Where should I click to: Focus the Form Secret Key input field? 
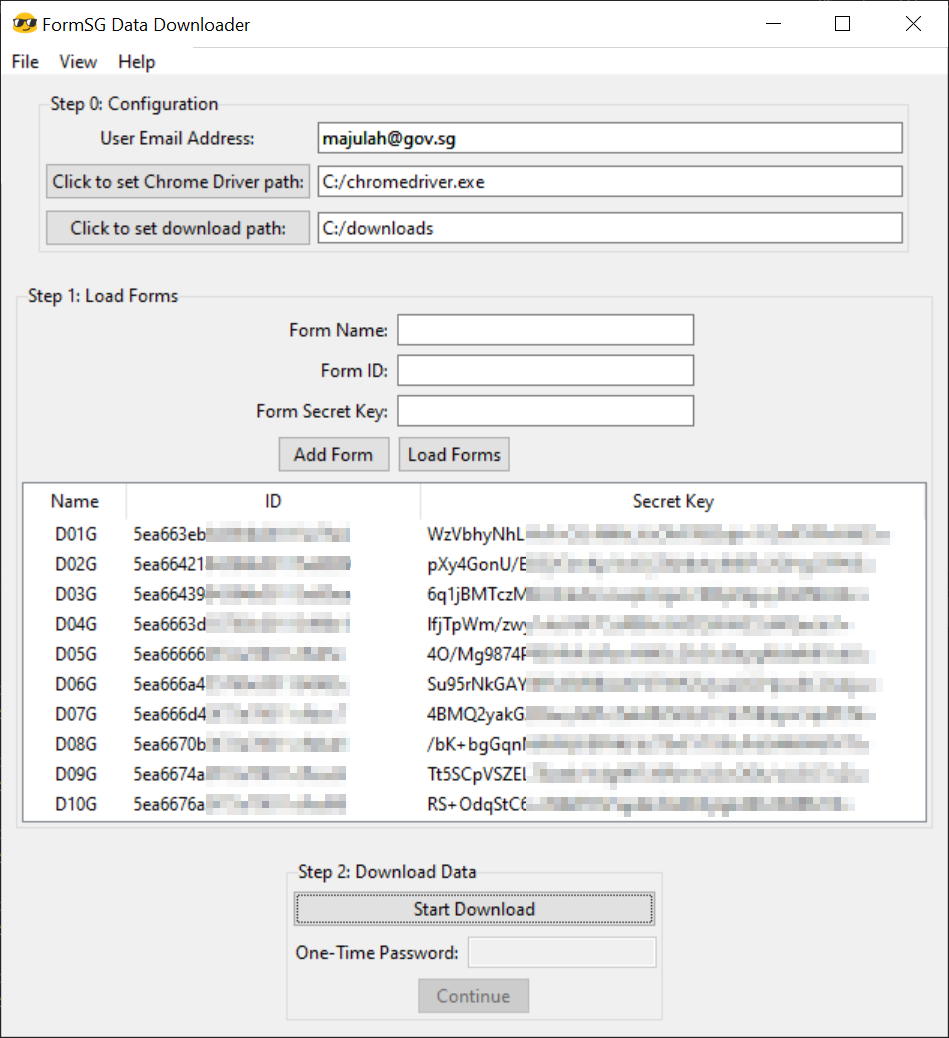tap(545, 411)
